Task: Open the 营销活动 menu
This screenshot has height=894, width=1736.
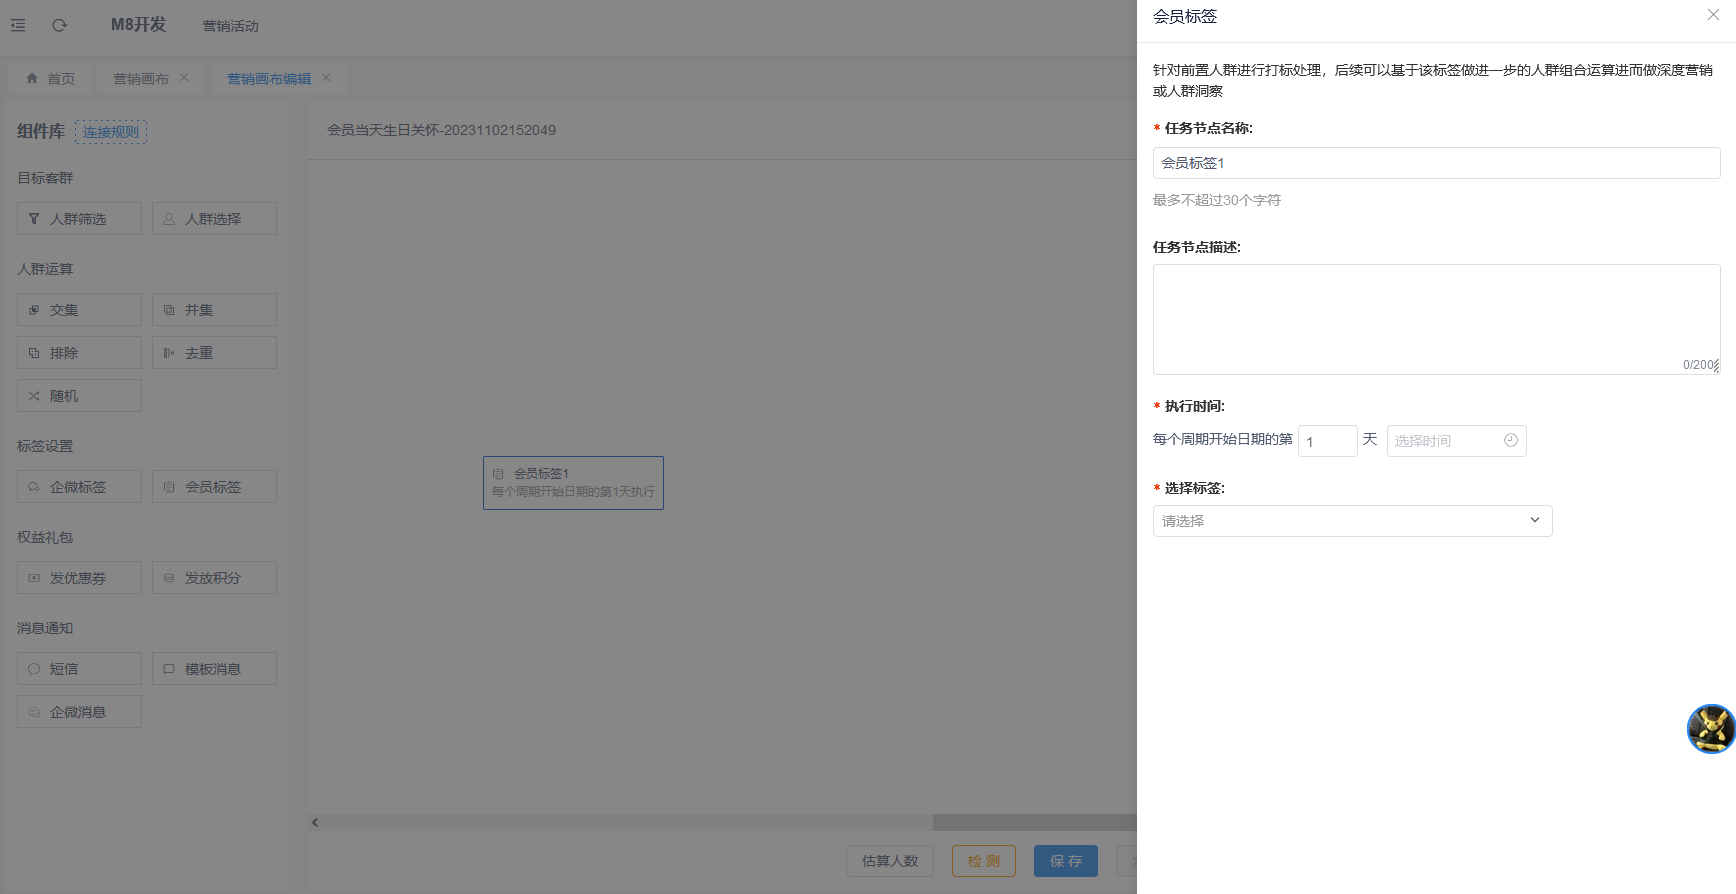Action: pyautogui.click(x=230, y=26)
